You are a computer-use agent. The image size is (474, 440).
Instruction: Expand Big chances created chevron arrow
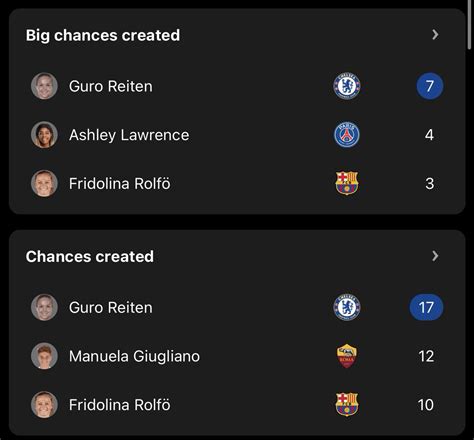point(435,35)
